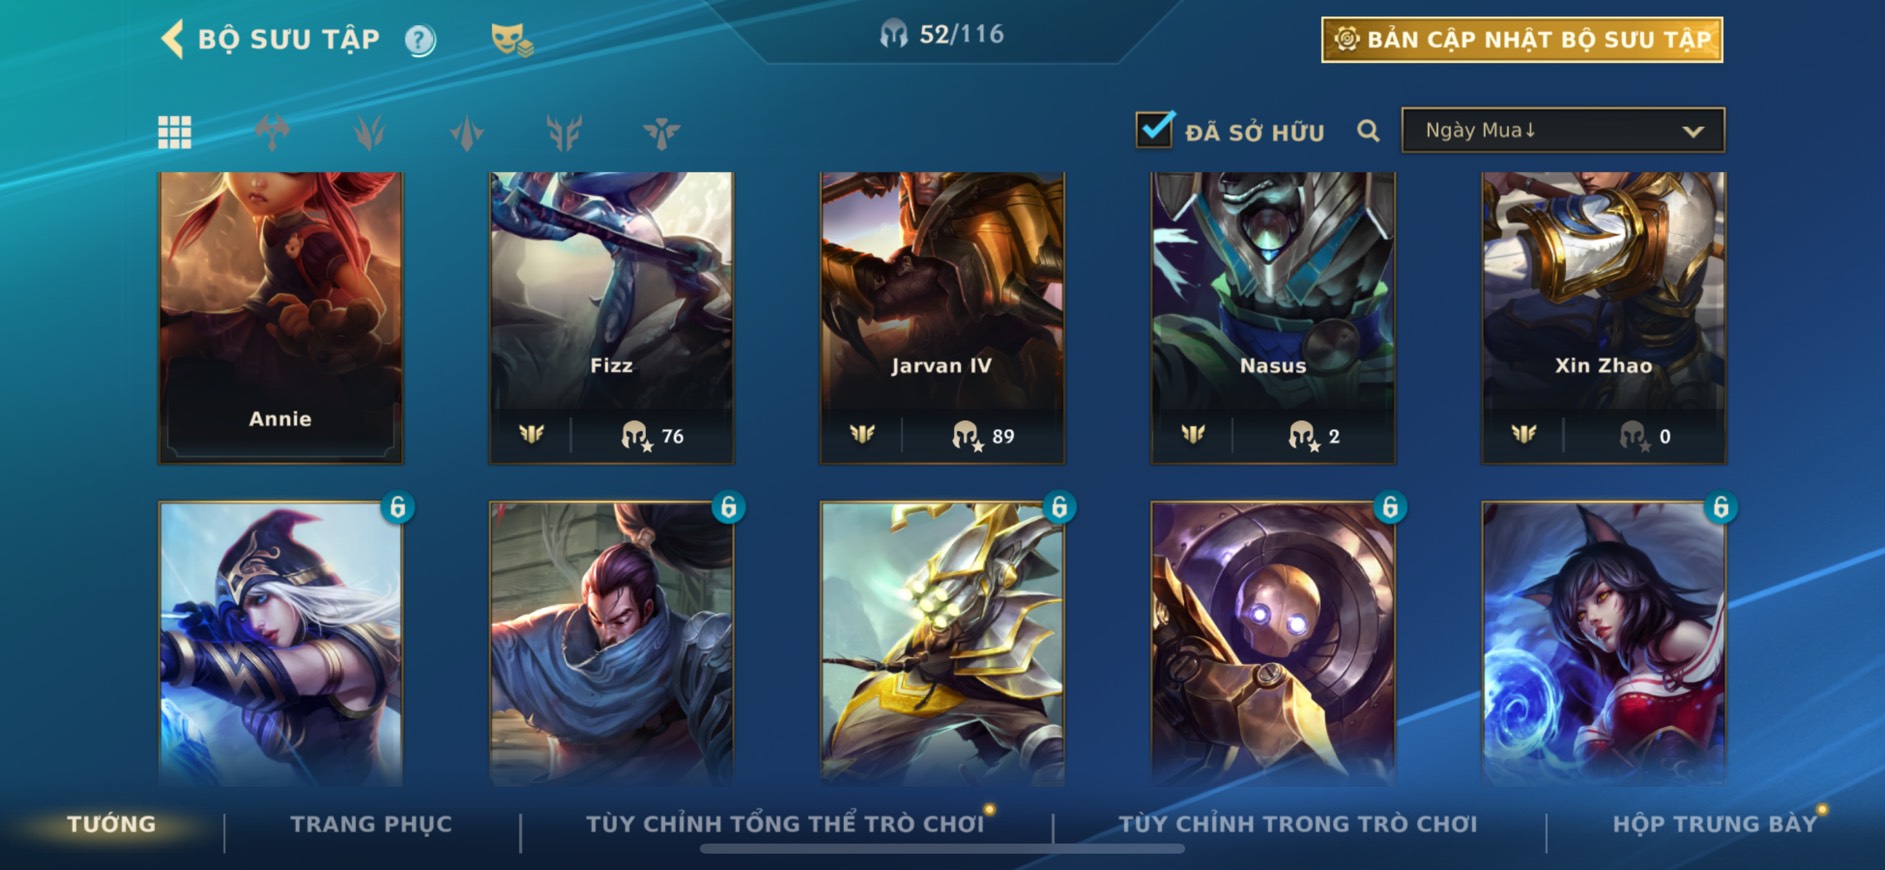The width and height of the screenshot is (1885, 870).
Task: Filter champions by the fourth role icon
Action: click(564, 132)
